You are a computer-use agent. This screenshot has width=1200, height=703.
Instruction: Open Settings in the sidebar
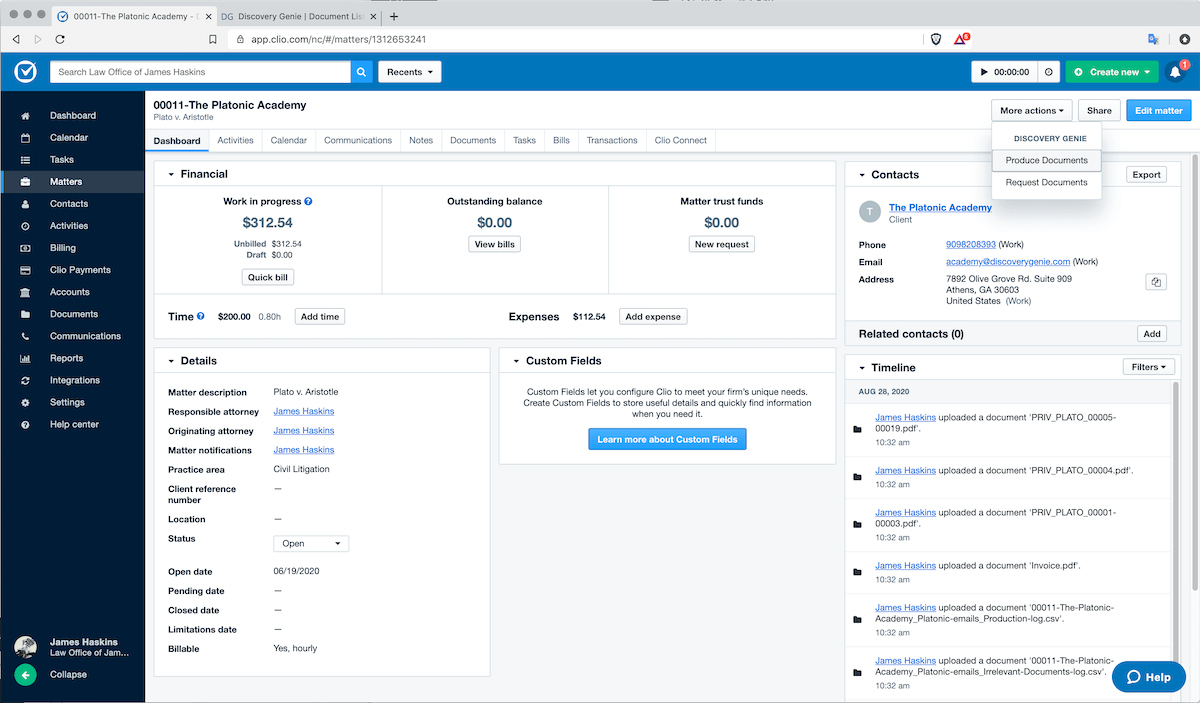tap(72, 402)
